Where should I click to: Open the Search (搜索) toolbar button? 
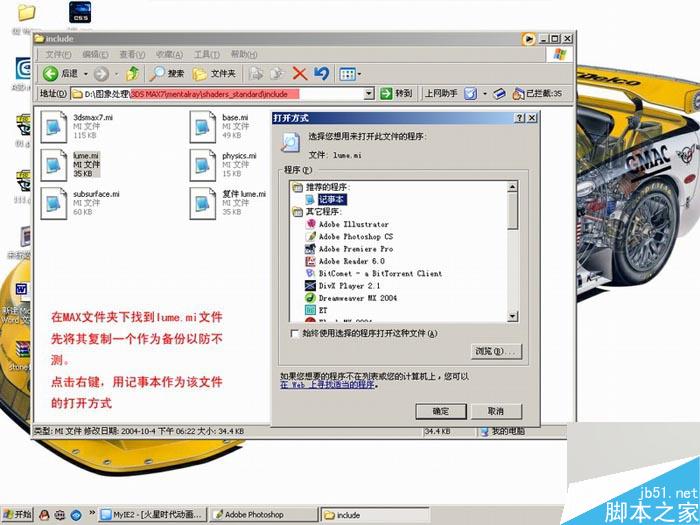(167, 74)
